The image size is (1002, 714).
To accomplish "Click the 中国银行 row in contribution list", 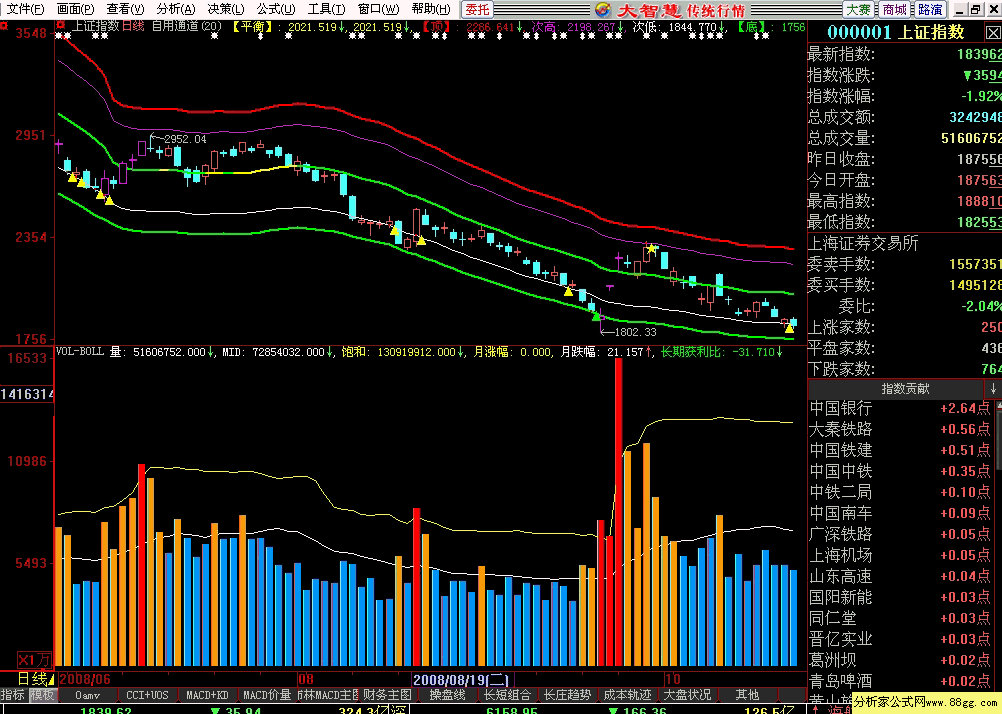I will 900,408.
